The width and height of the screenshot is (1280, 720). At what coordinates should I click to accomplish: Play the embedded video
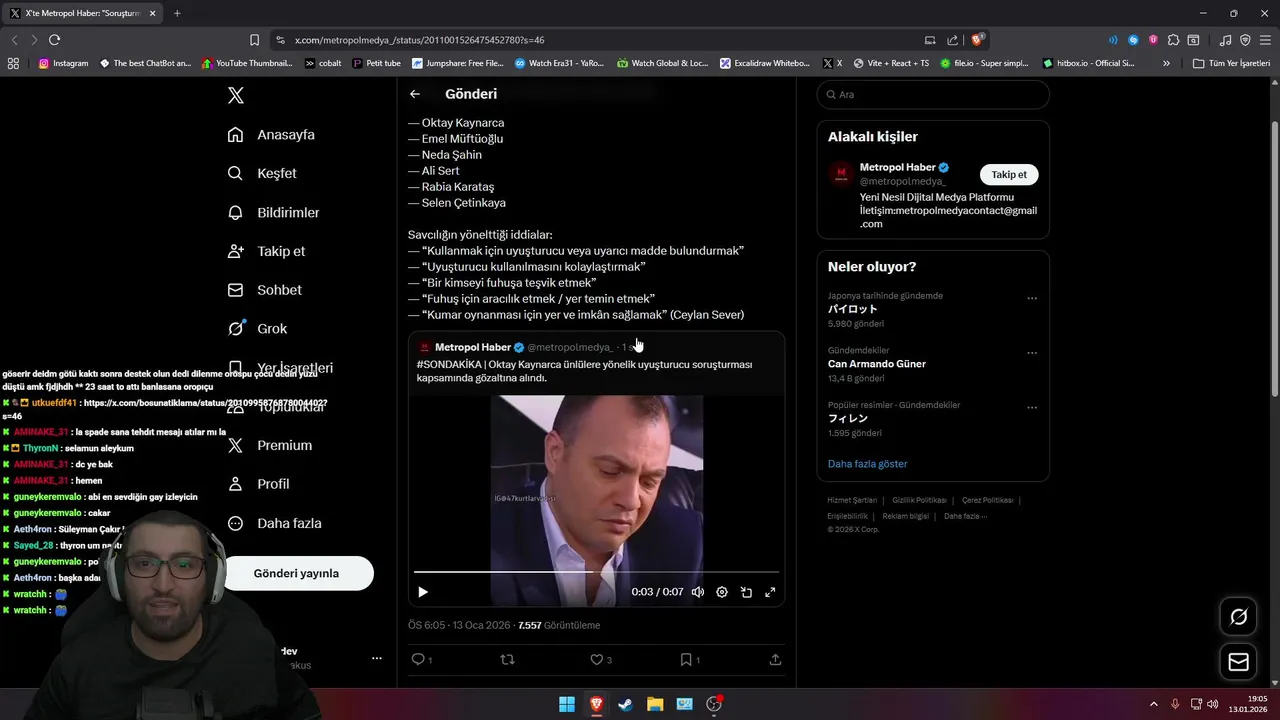pyautogui.click(x=423, y=592)
